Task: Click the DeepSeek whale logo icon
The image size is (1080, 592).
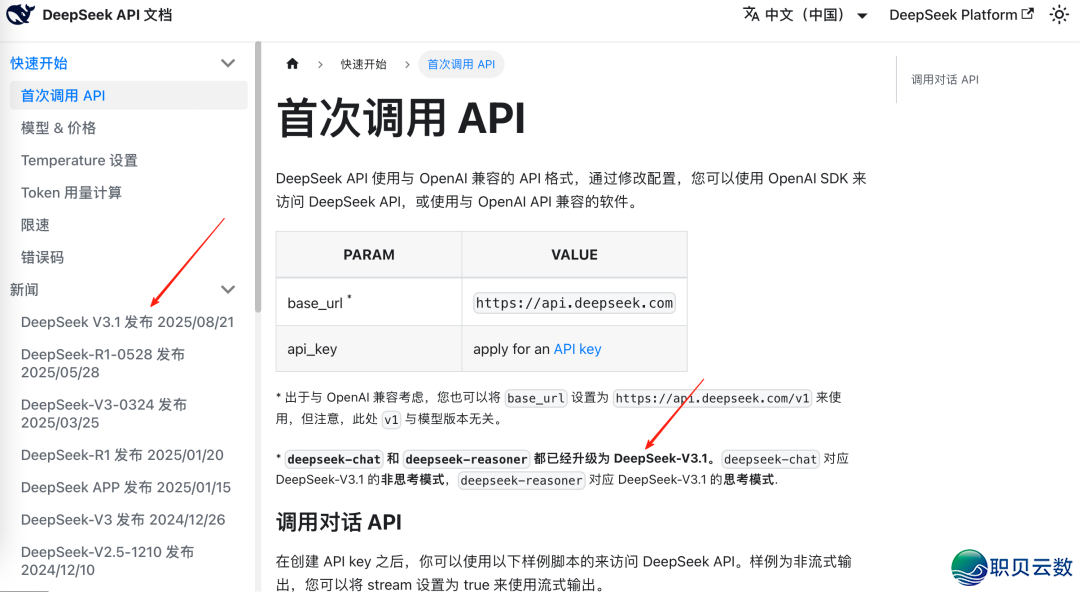Action: (x=20, y=14)
